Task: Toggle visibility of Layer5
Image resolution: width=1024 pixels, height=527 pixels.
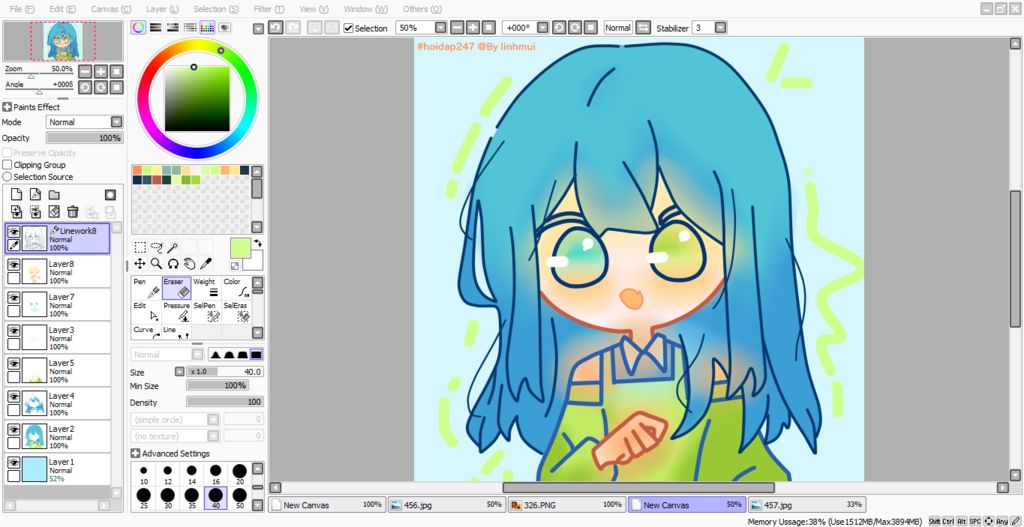Action: click(13, 363)
